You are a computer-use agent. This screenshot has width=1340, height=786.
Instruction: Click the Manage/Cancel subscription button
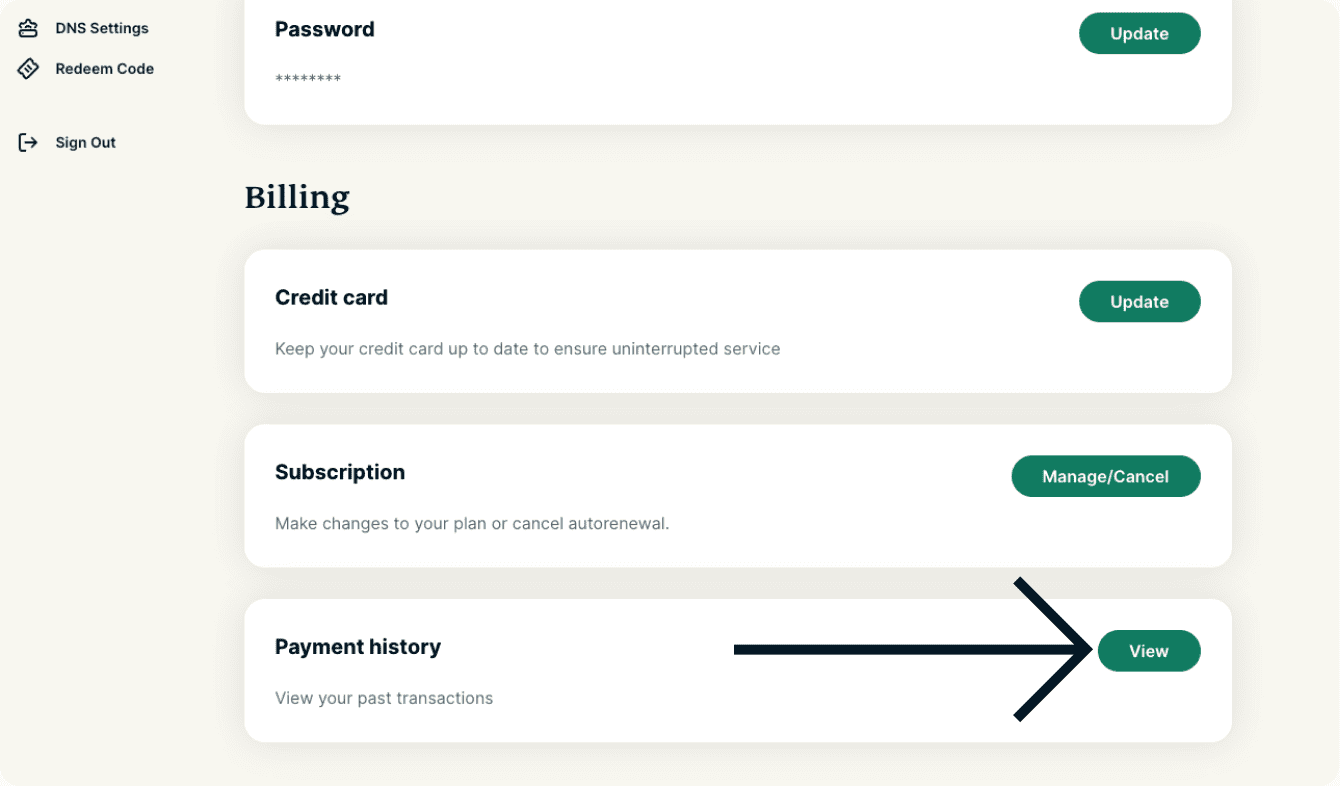(x=1105, y=477)
